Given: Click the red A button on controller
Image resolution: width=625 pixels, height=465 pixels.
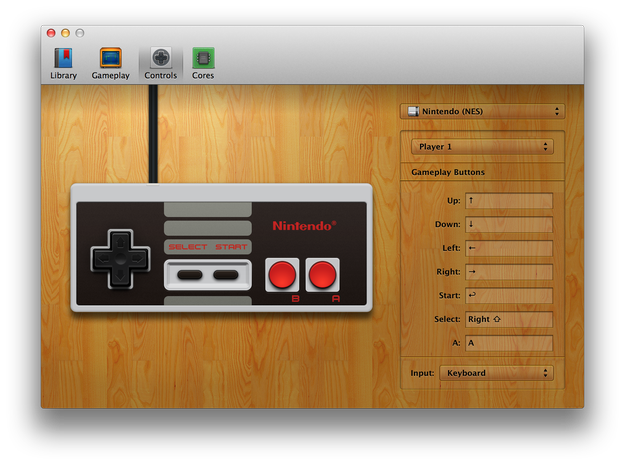Looking at the screenshot, I should pyautogui.click(x=322, y=275).
